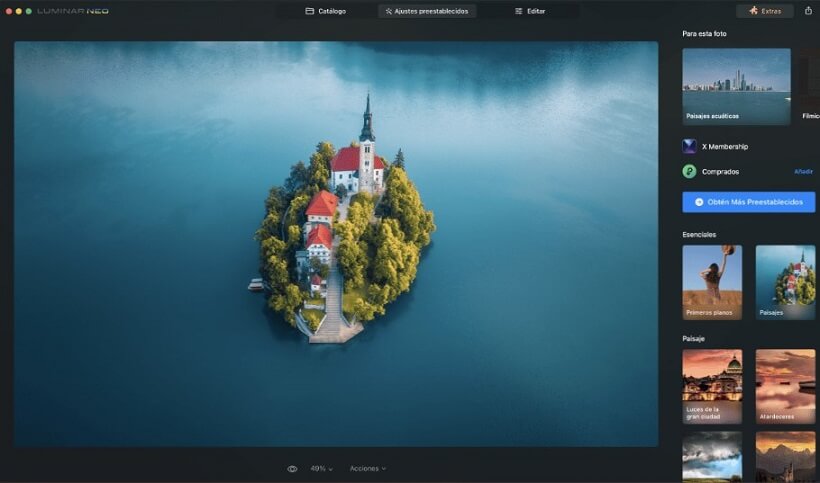The width and height of the screenshot is (820, 483).
Task: Click the X Membership label
Action: (725, 147)
